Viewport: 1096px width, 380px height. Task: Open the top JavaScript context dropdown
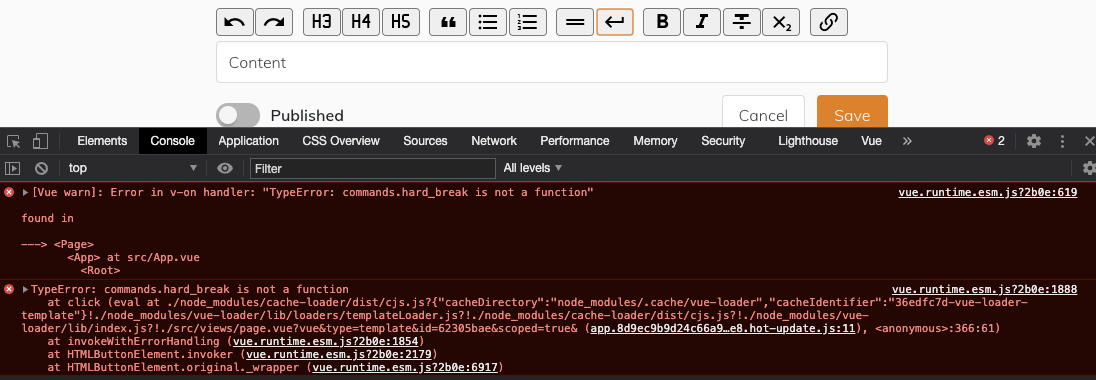click(x=133, y=168)
